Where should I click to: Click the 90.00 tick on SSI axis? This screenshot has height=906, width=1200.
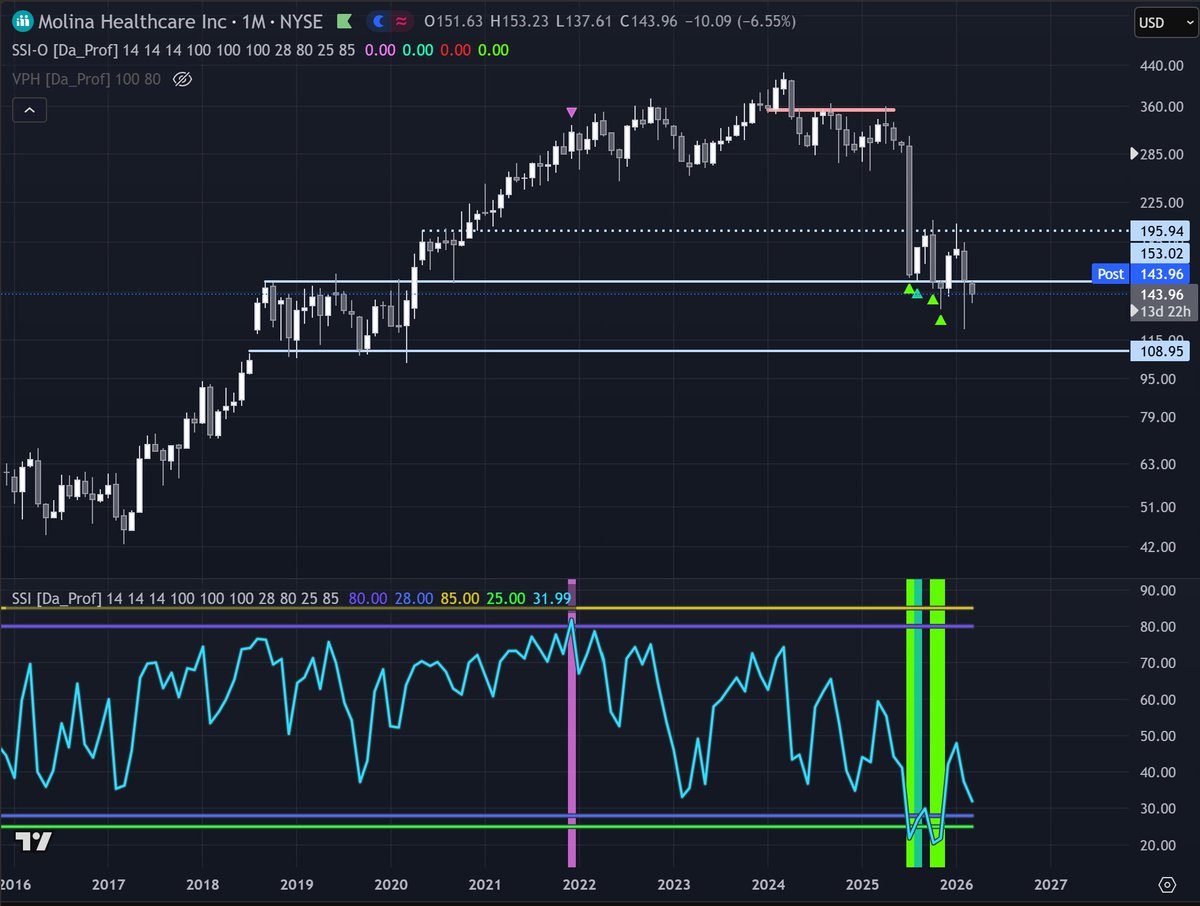1160,590
